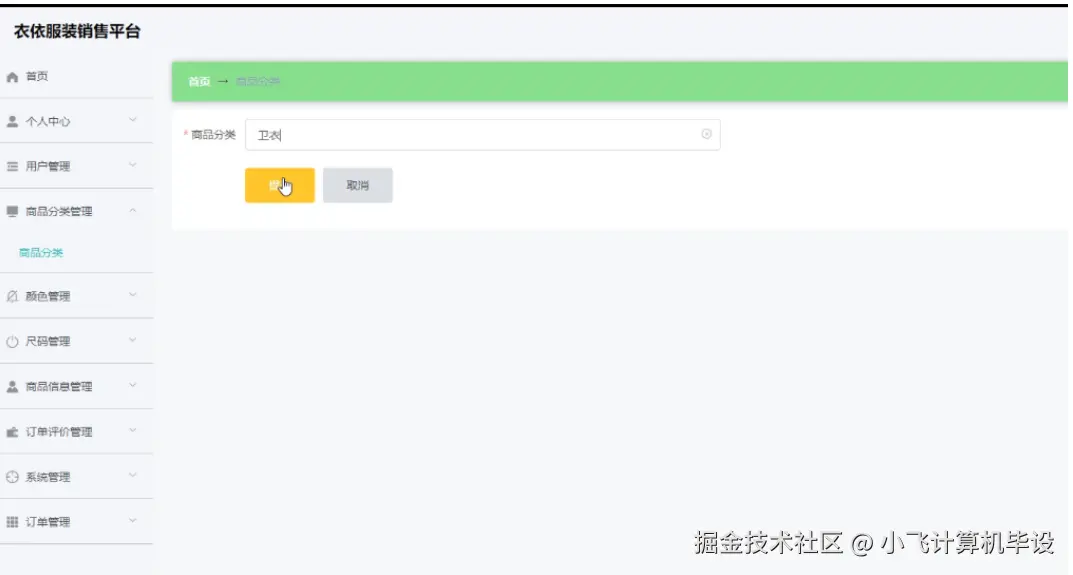Click the icon beside 颜色管理
1073x575 pixels.
(12, 296)
